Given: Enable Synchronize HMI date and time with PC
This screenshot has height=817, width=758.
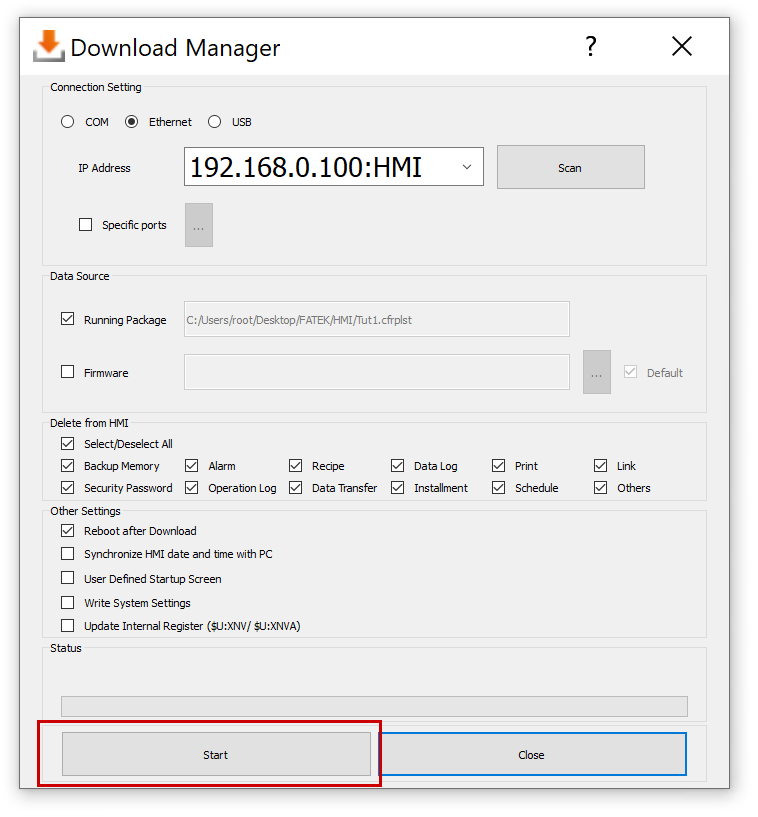Looking at the screenshot, I should (68, 554).
